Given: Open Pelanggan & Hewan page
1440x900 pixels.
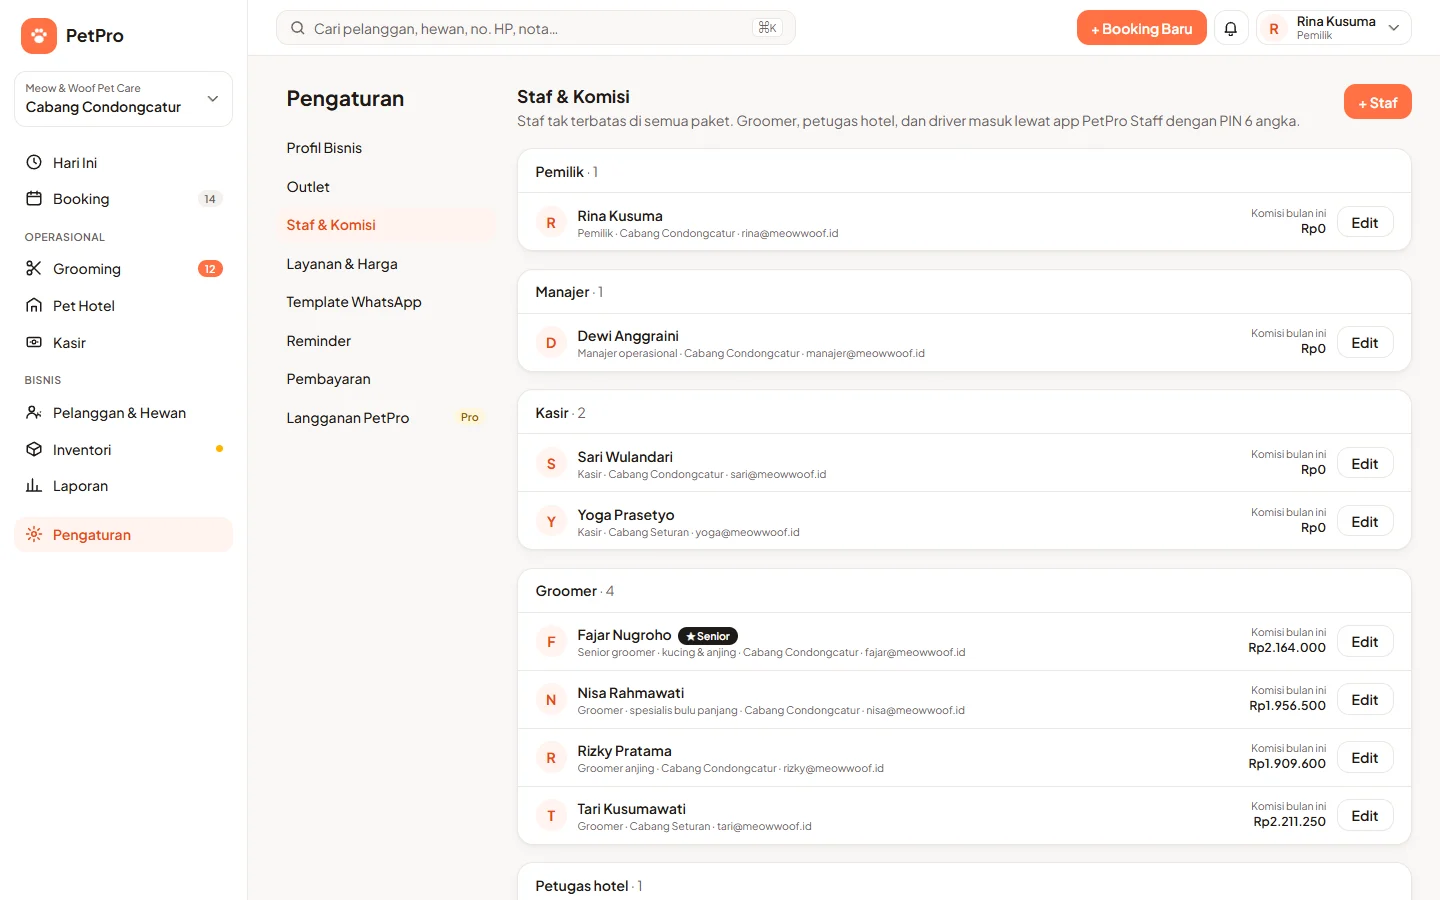Looking at the screenshot, I should 124,413.
